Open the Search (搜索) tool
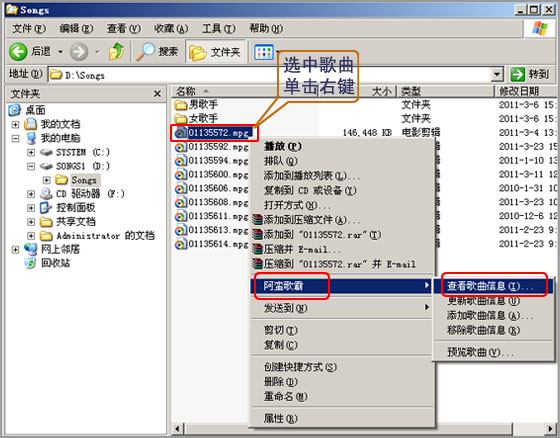Image resolution: width=560 pixels, height=438 pixels. coord(157,52)
